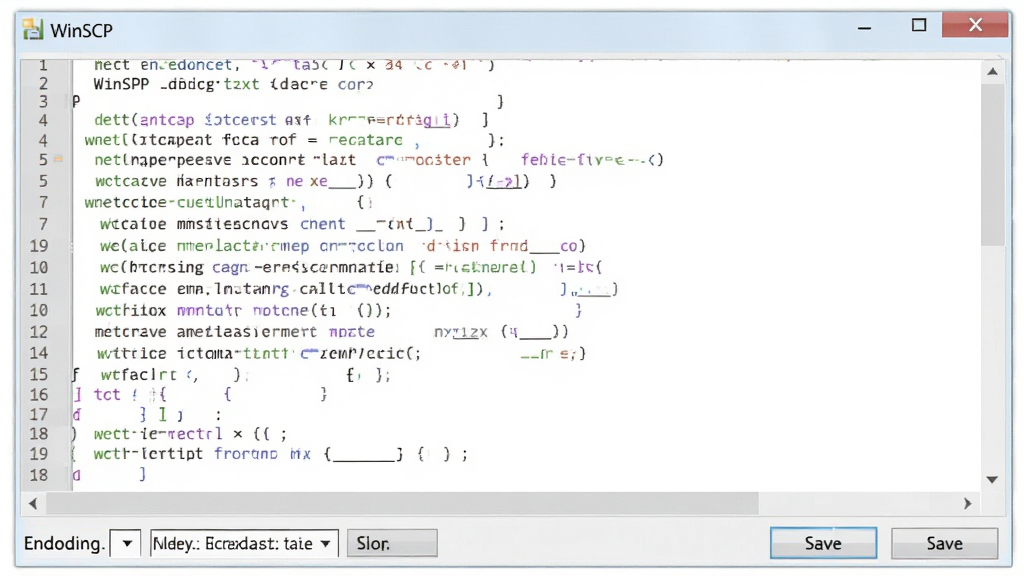
Task: Select line number 14 in the gutter
Action: click(x=39, y=353)
